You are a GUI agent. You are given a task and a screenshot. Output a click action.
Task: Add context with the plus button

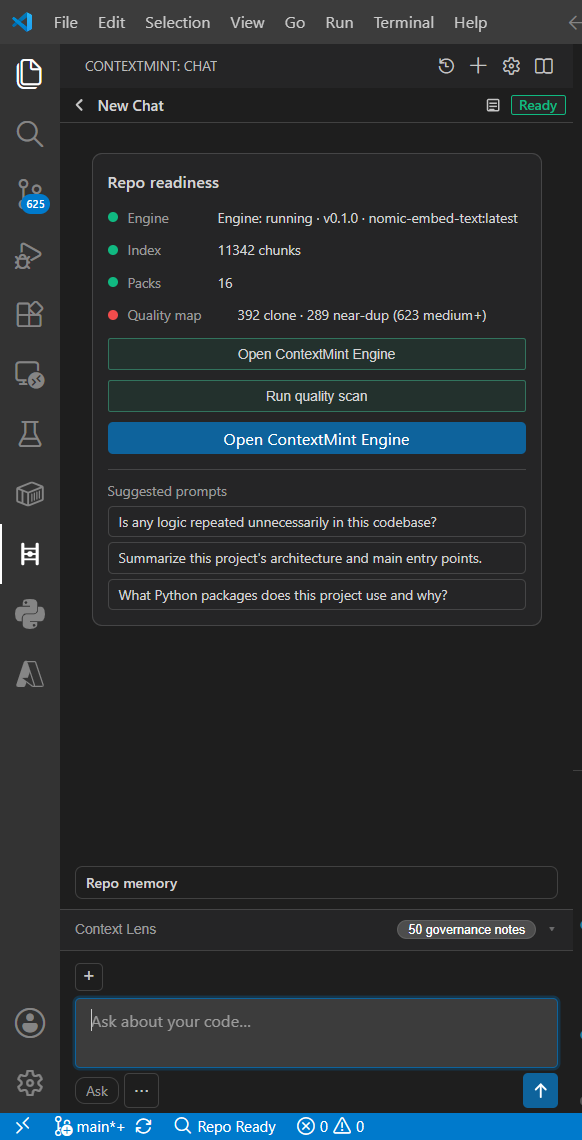[x=89, y=976]
